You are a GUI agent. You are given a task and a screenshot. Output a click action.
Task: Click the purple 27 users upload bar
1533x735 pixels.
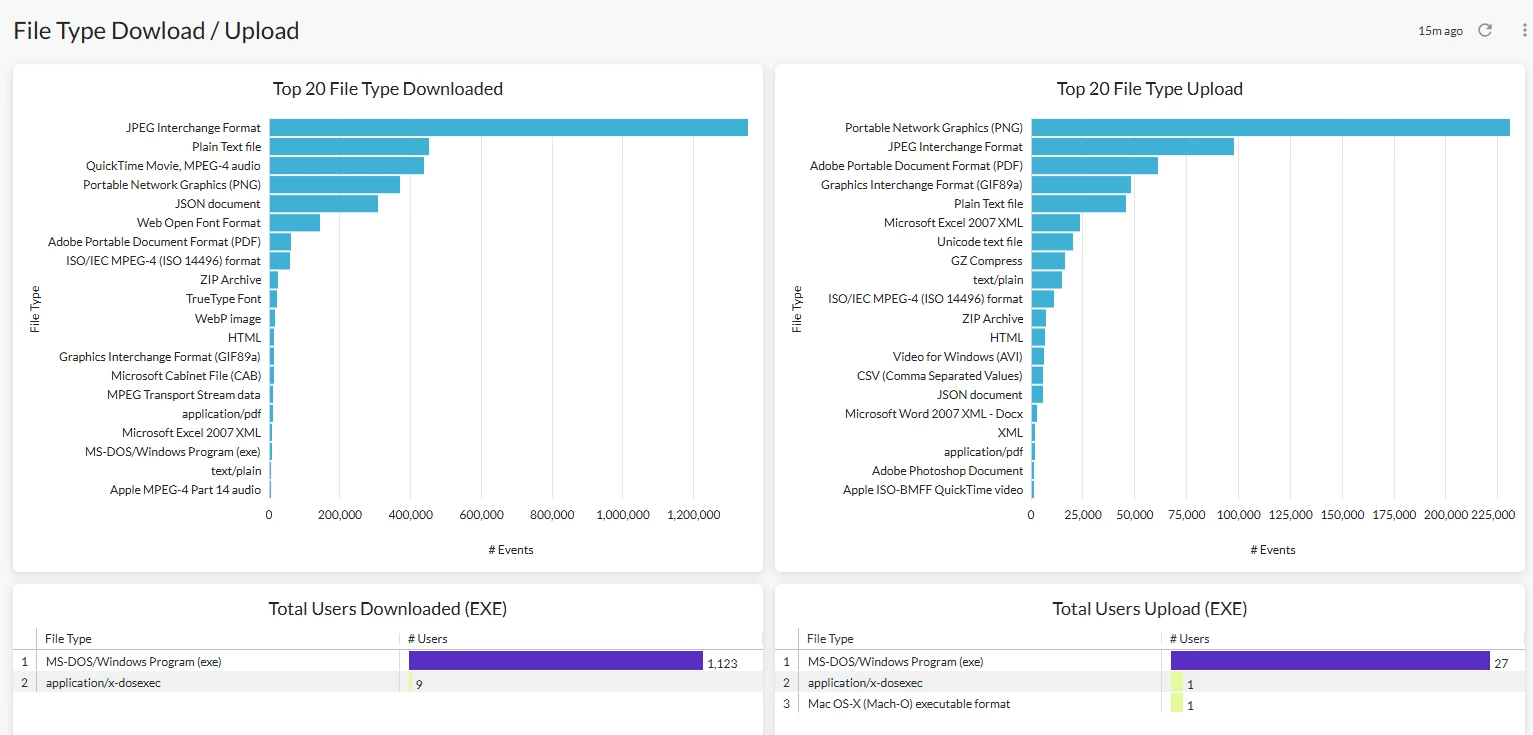pos(1330,661)
